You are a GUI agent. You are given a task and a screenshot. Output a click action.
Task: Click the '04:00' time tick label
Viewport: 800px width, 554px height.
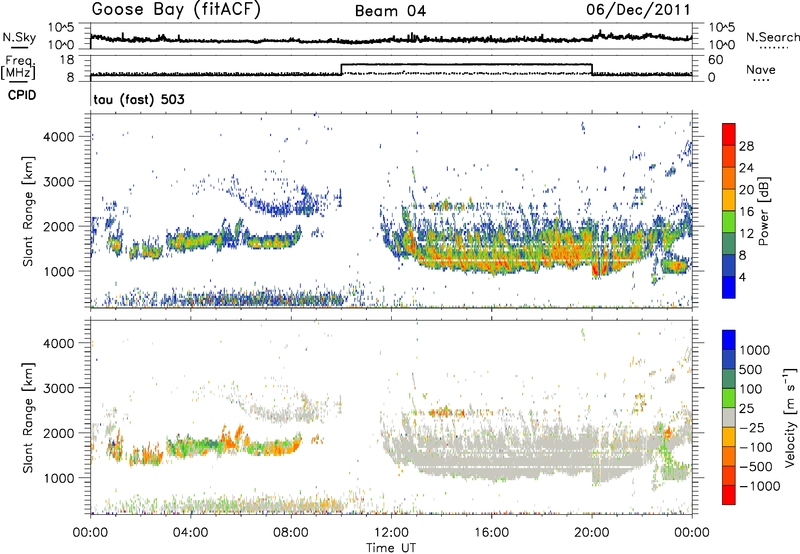pos(190,533)
